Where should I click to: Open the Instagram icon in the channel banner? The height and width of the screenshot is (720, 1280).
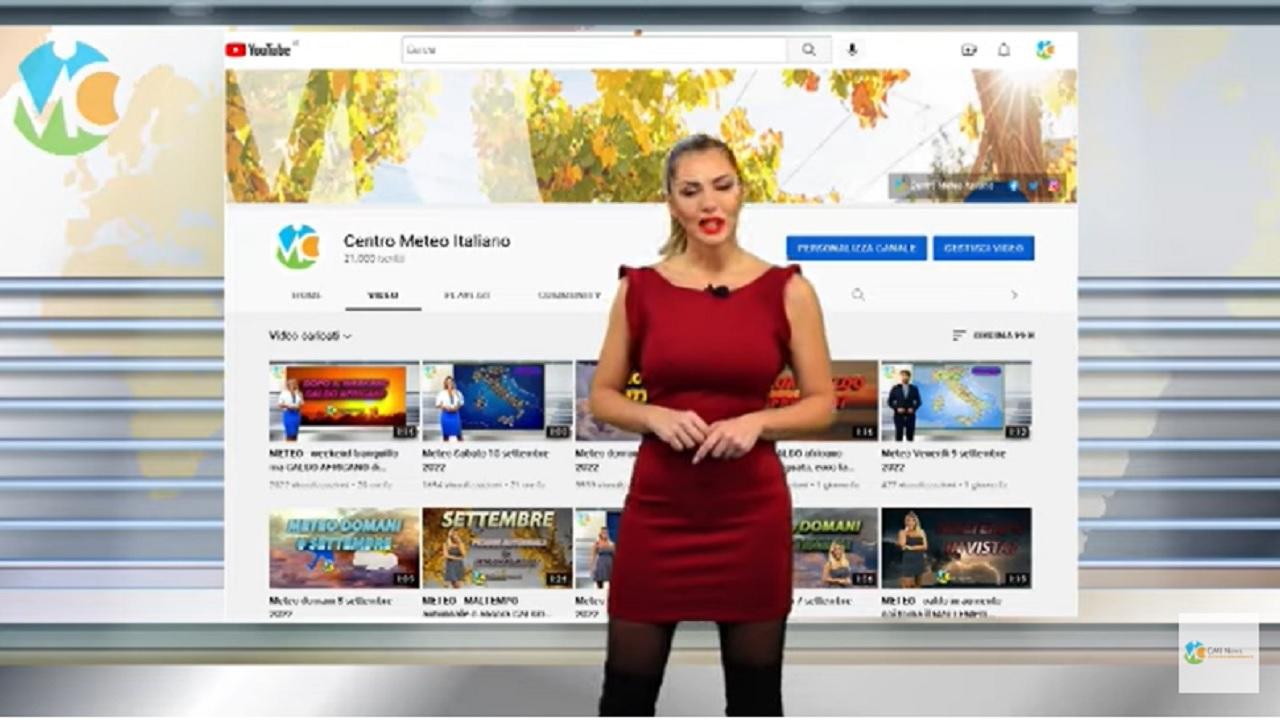1054,185
